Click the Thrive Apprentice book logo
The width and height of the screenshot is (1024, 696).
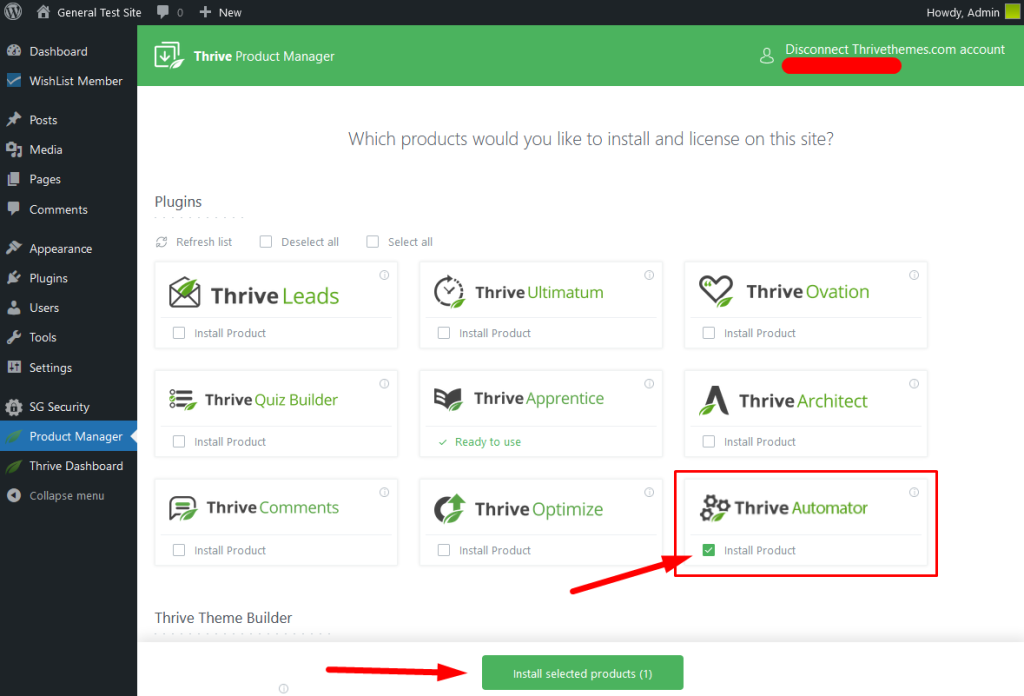coord(449,398)
